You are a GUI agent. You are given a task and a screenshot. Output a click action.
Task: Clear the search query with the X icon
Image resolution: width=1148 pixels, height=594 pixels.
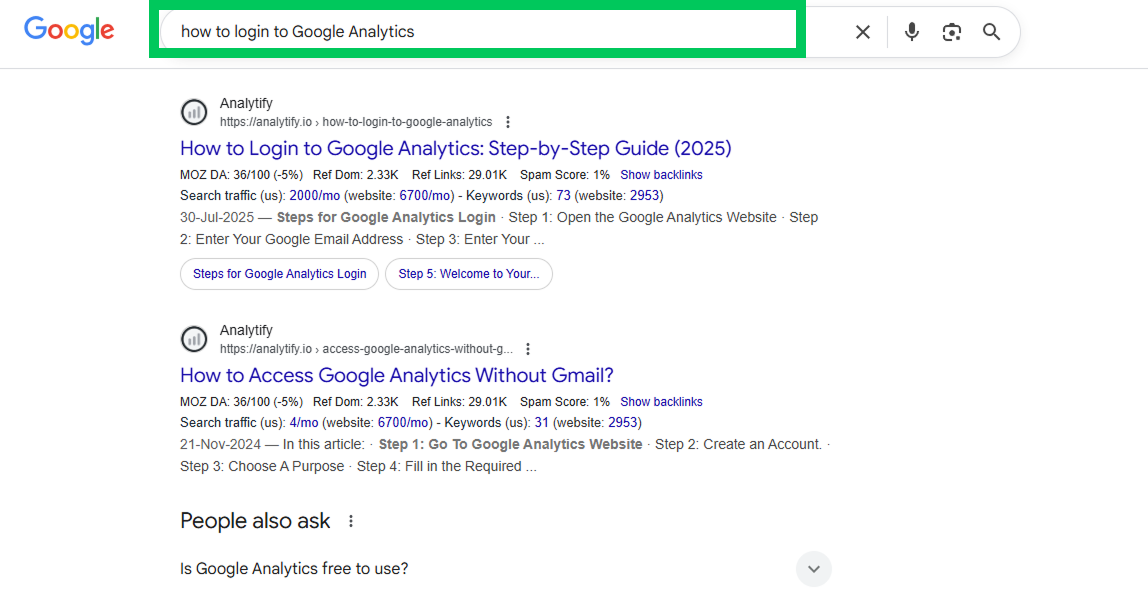click(862, 31)
